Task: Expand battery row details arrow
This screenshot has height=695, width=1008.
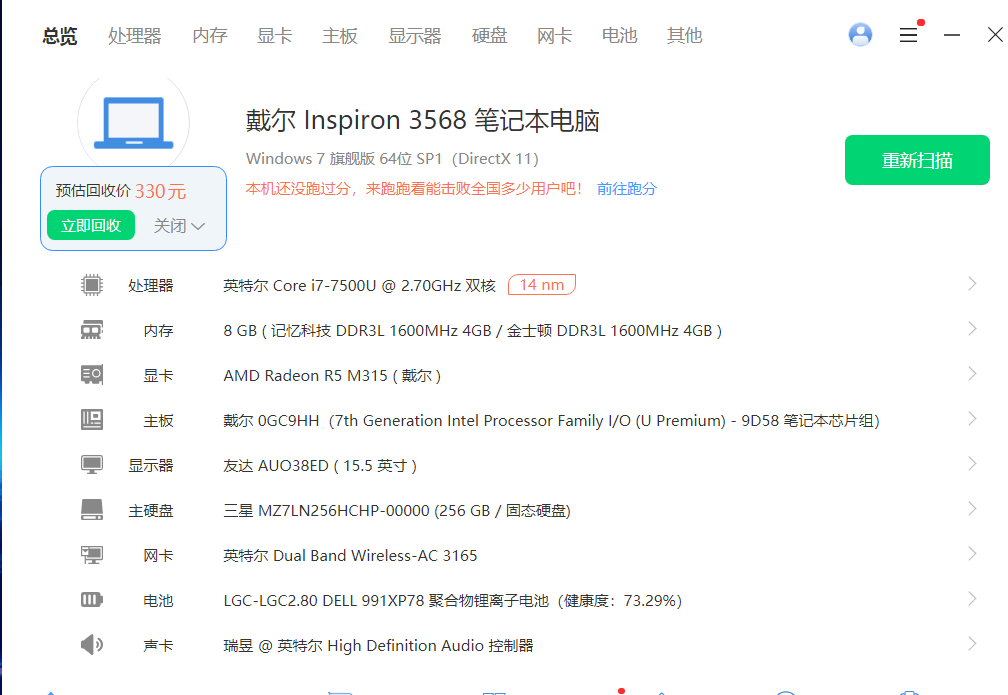Action: point(972,600)
